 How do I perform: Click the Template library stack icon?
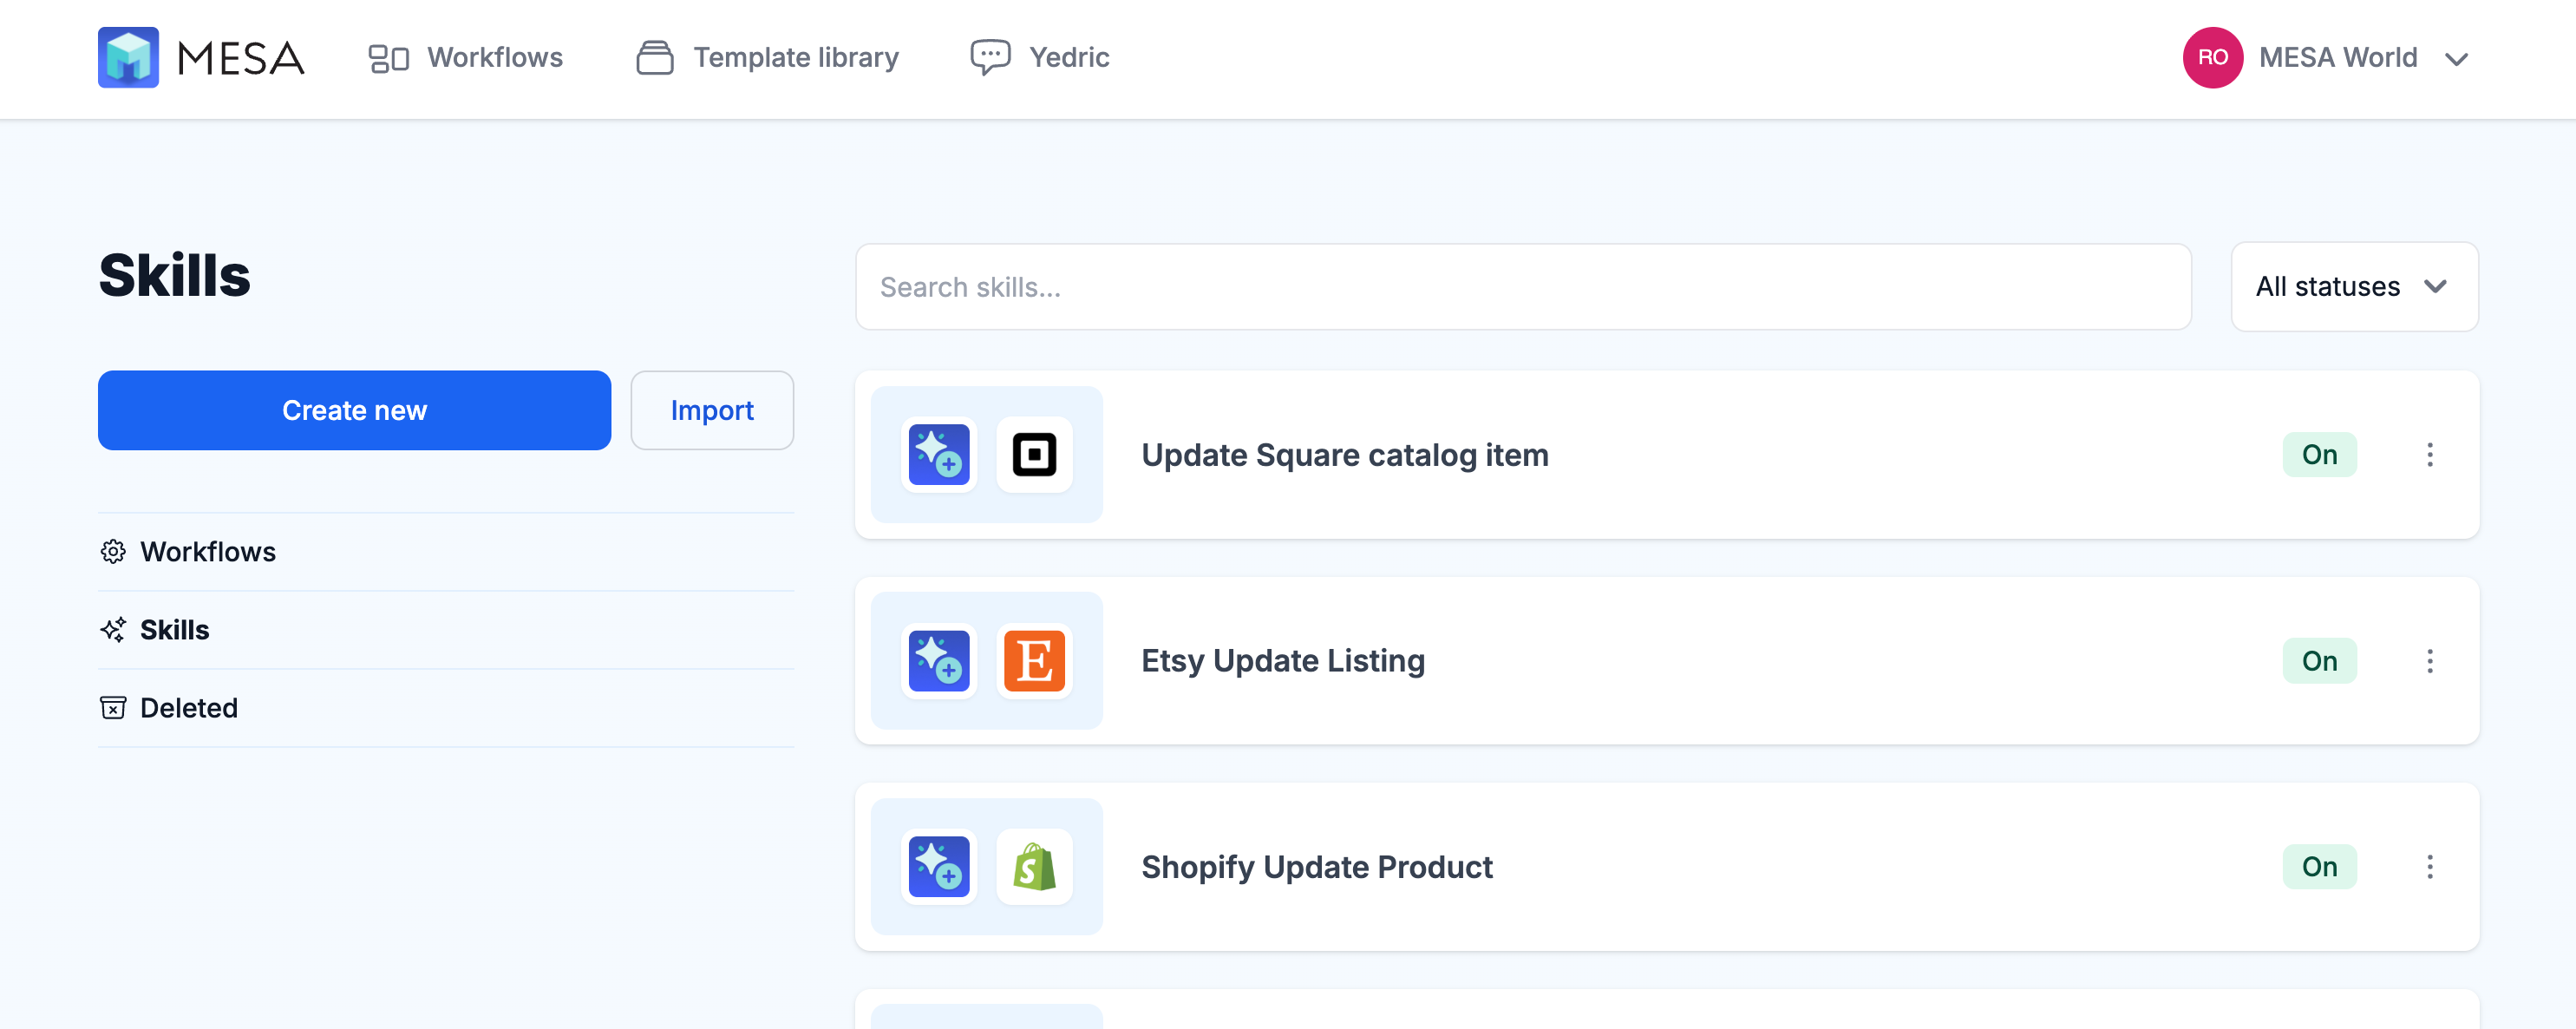point(655,58)
